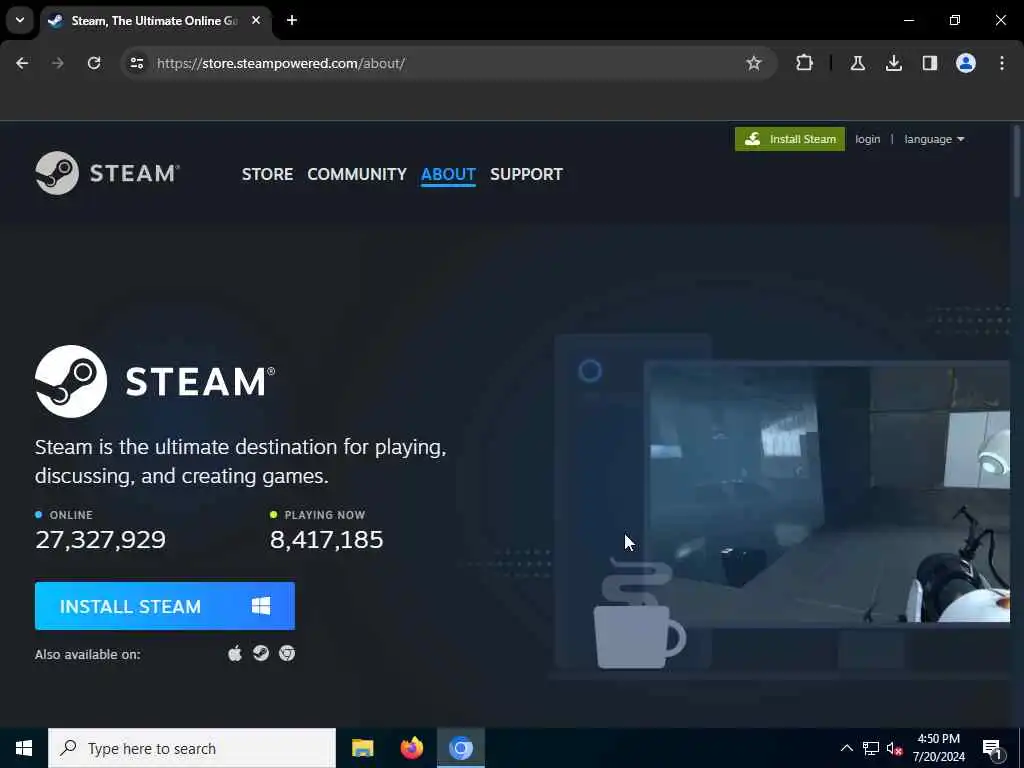Click the green Install Steam button
This screenshot has width=1024, height=768.
tap(790, 139)
